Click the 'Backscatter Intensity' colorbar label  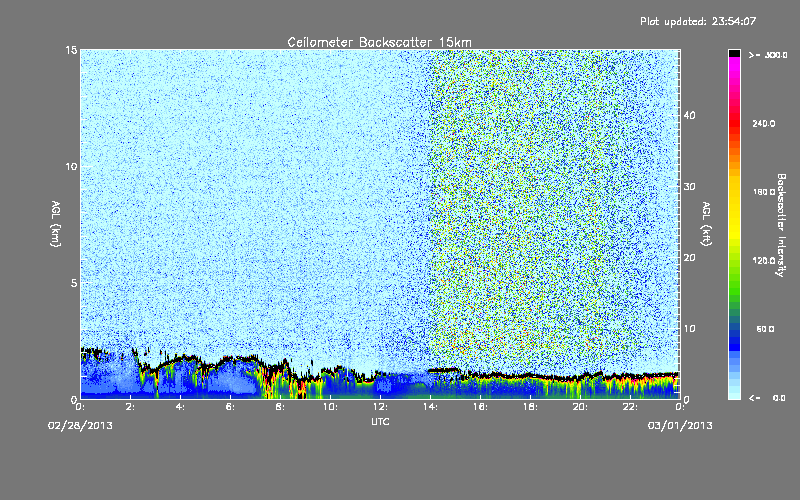pos(781,225)
